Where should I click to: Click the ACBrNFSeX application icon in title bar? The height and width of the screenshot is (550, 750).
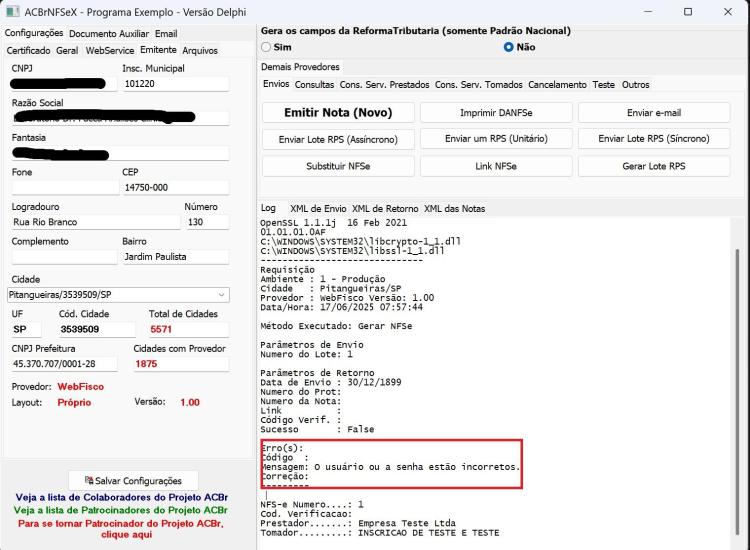12,11
